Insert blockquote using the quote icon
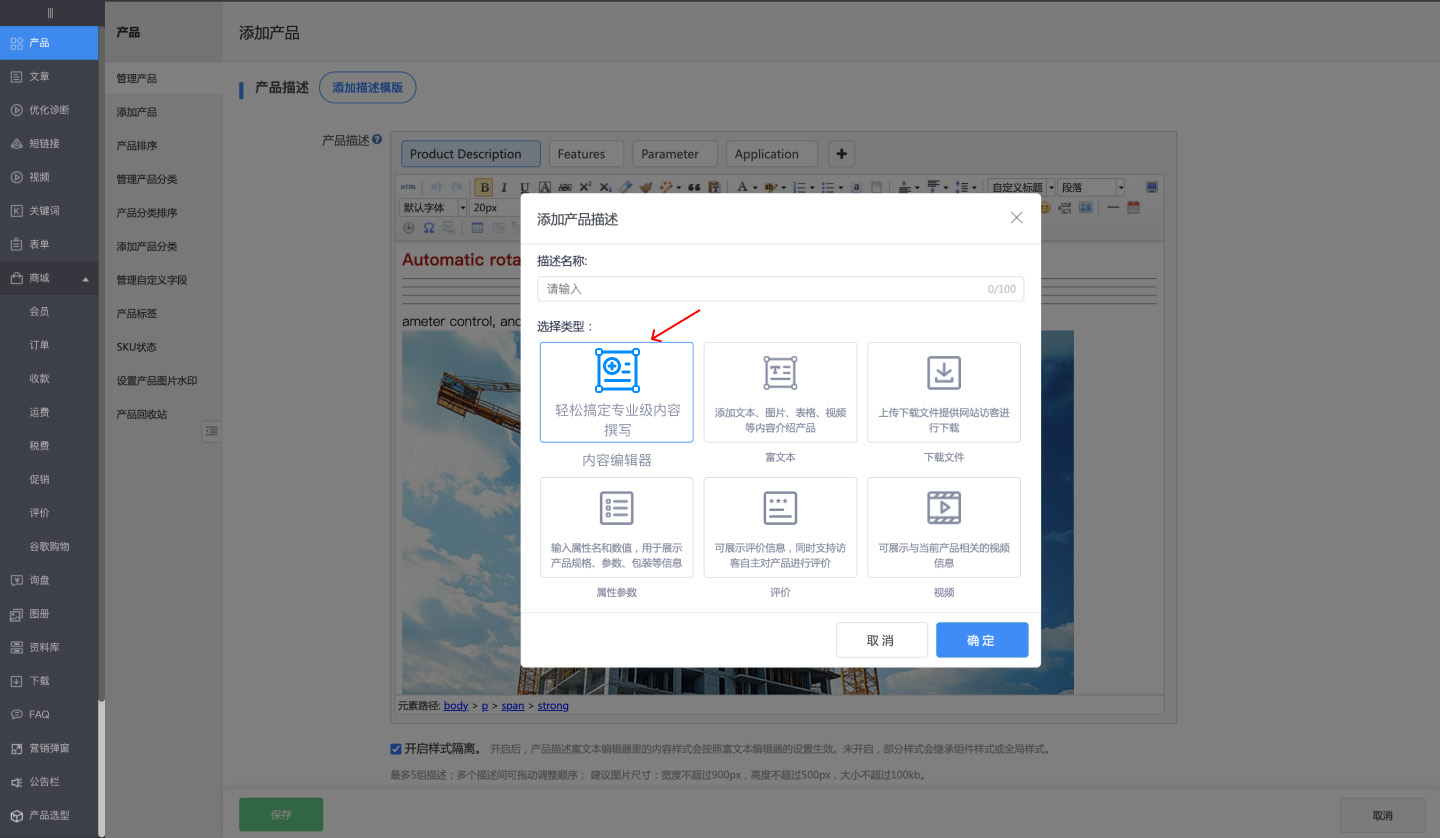 [693, 187]
